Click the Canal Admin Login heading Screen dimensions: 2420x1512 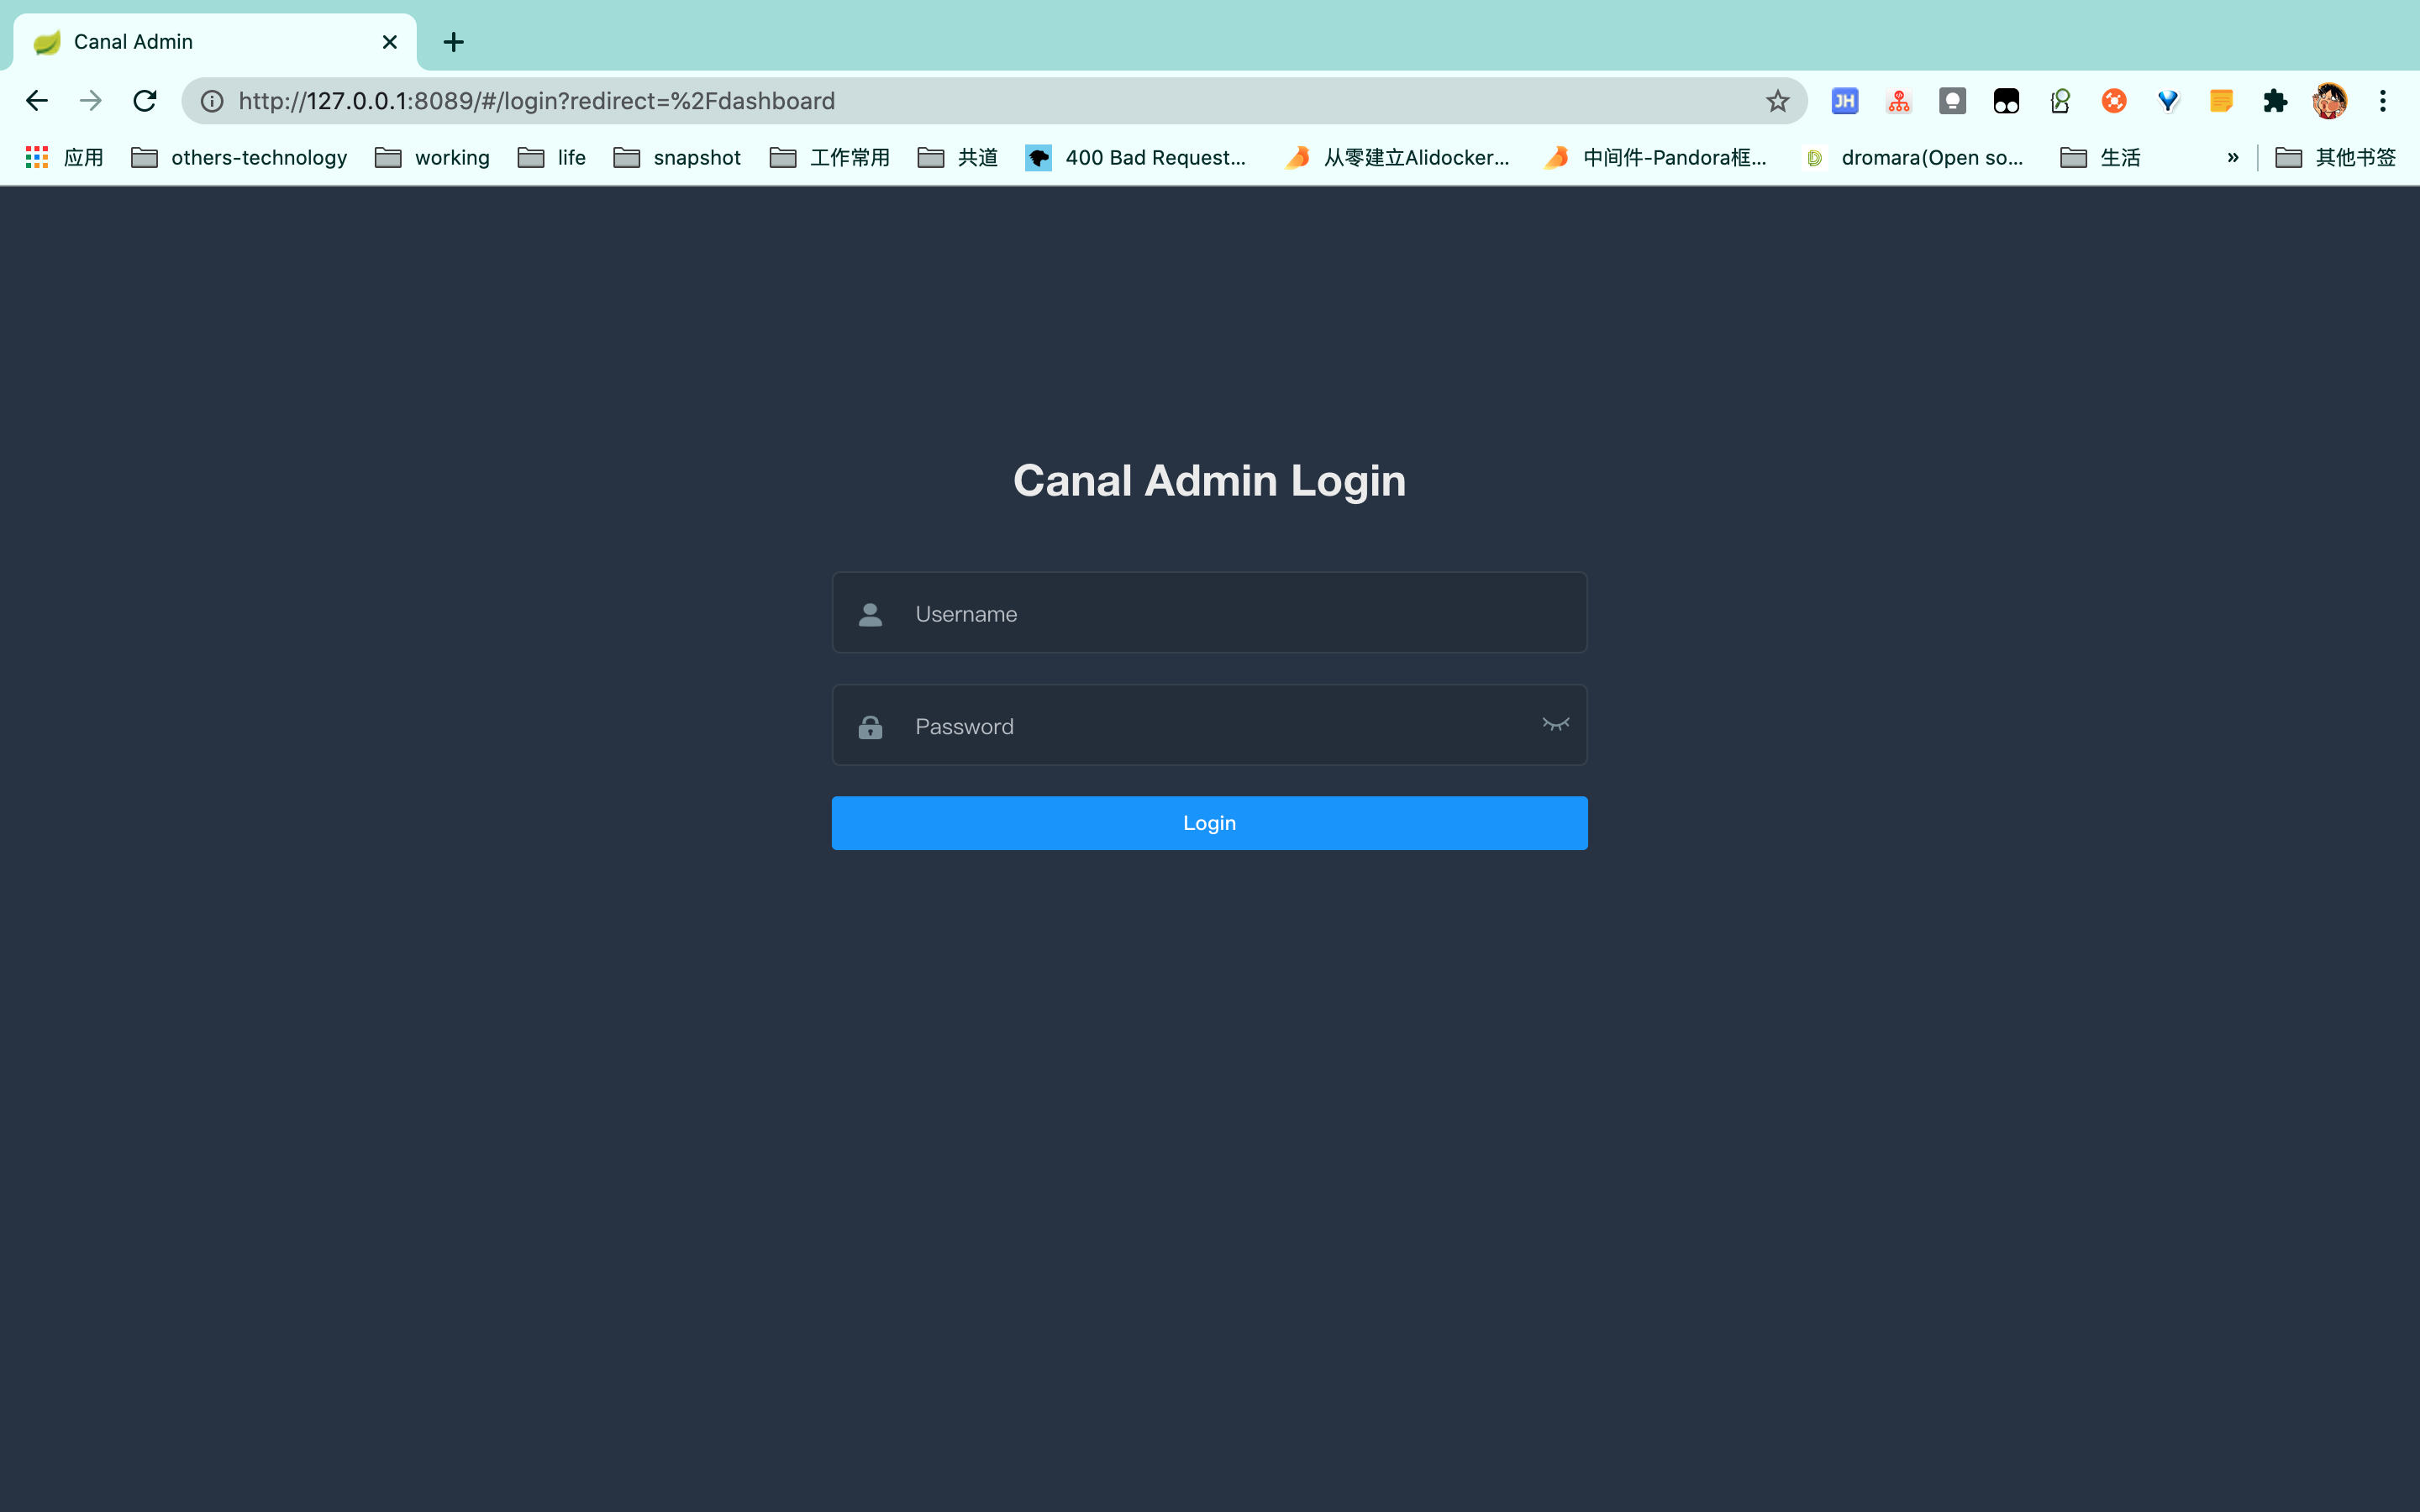click(1209, 481)
